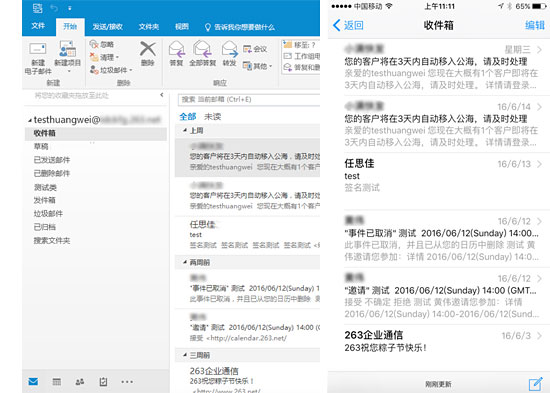Image resolution: width=550 pixels, height=393 pixels.
Task: Click the People icon in navigation bar
Action: pyautogui.click(x=80, y=381)
